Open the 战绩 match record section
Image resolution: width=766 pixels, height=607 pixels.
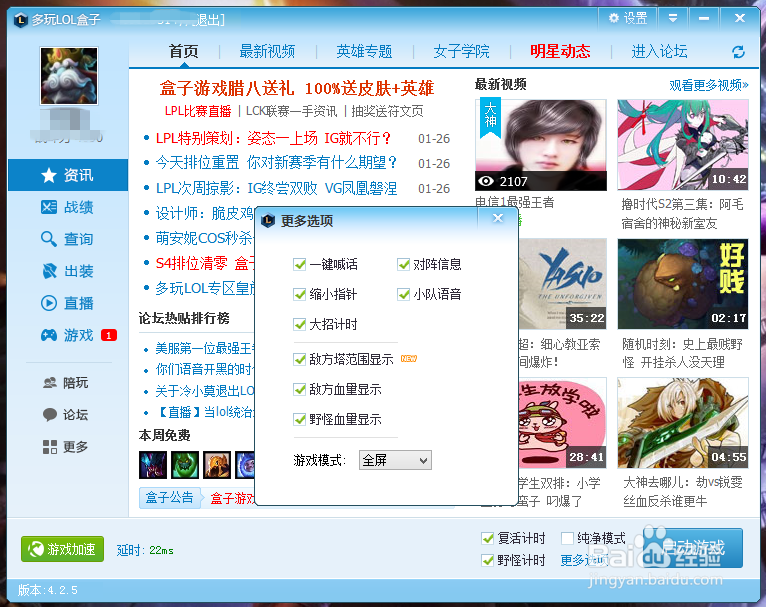68,207
